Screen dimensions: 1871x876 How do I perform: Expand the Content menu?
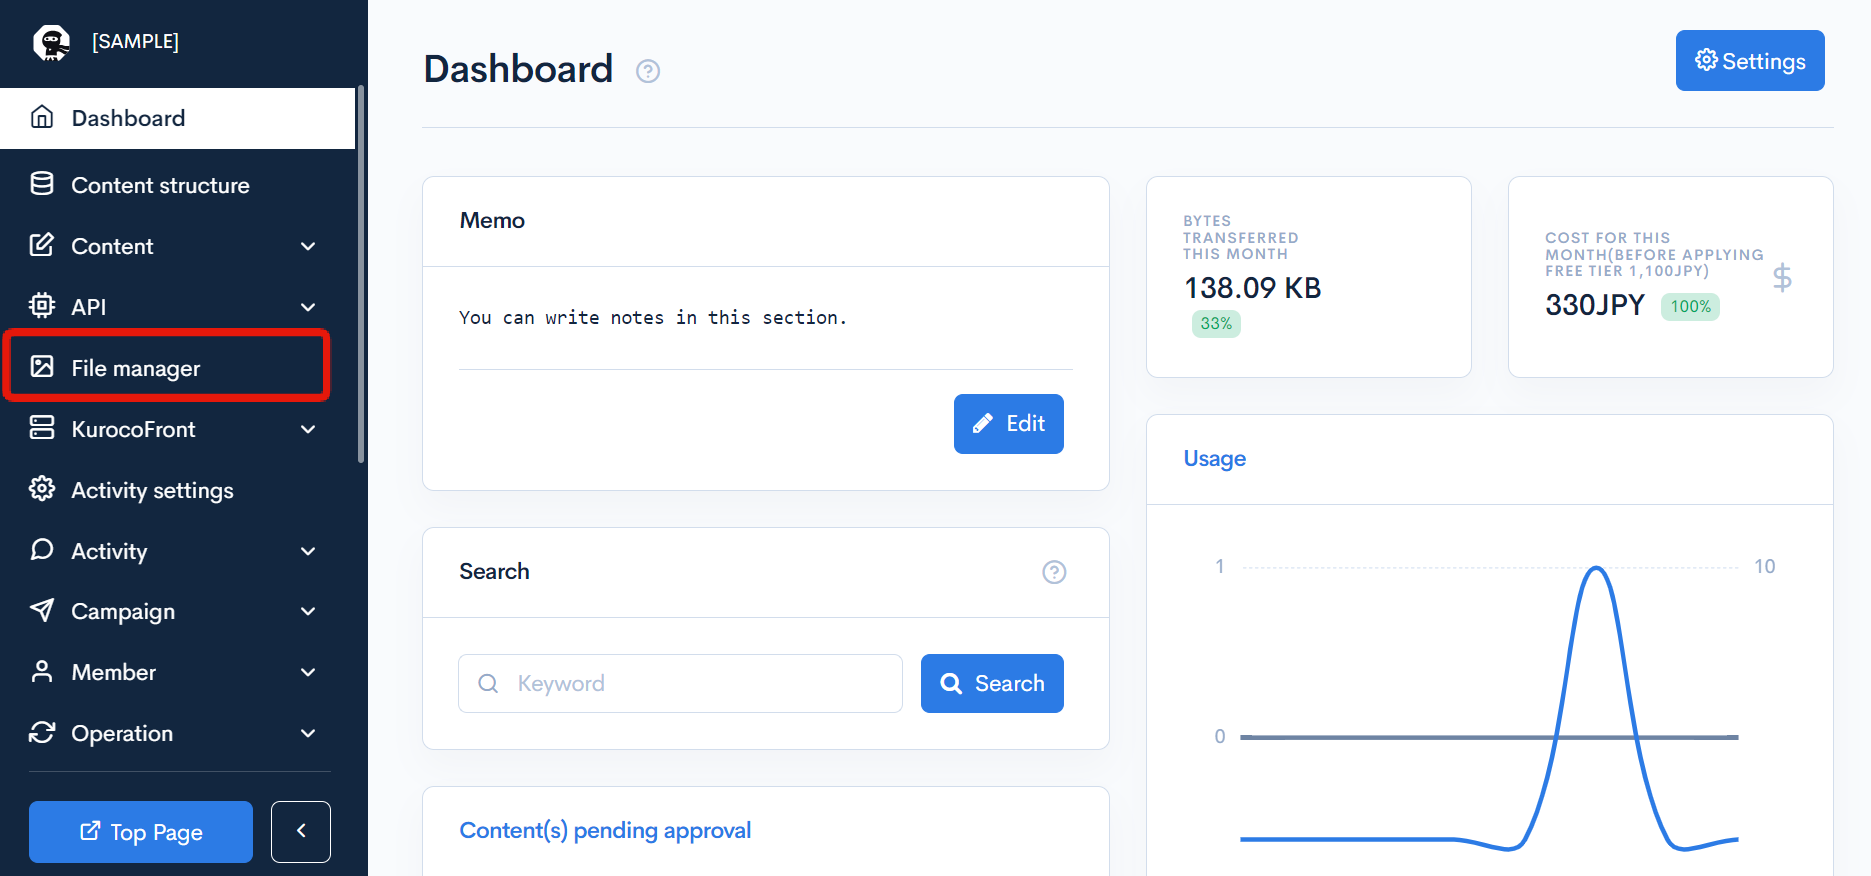click(308, 246)
